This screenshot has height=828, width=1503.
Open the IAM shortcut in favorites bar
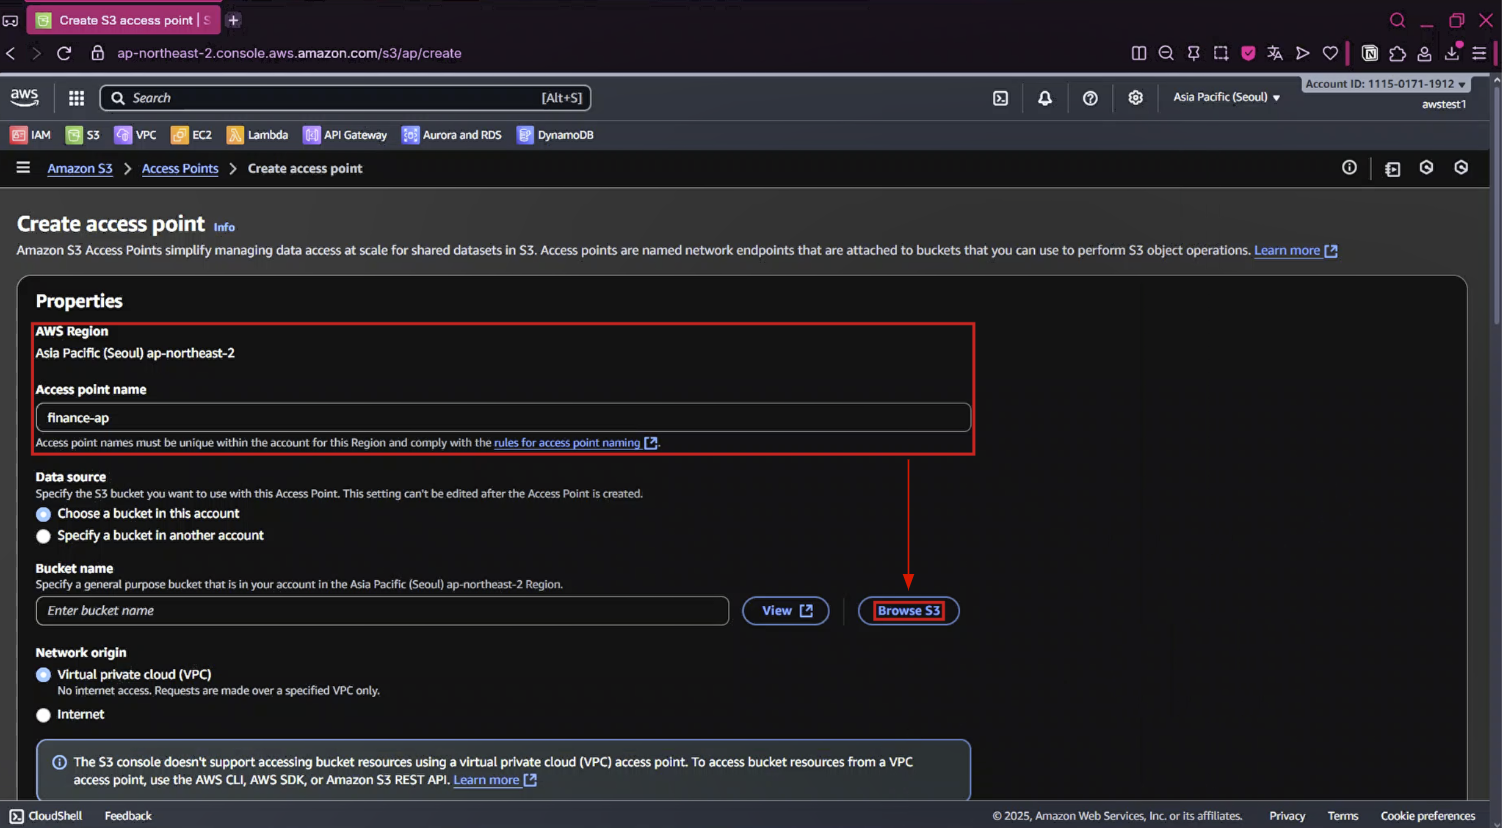point(30,135)
